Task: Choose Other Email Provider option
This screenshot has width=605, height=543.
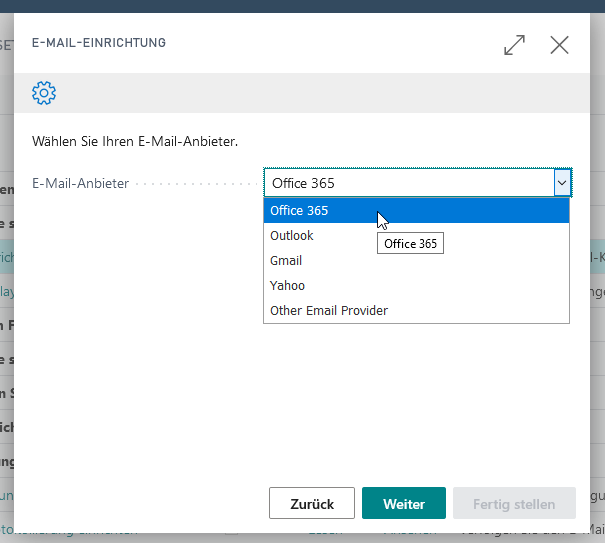Action: coord(416,310)
